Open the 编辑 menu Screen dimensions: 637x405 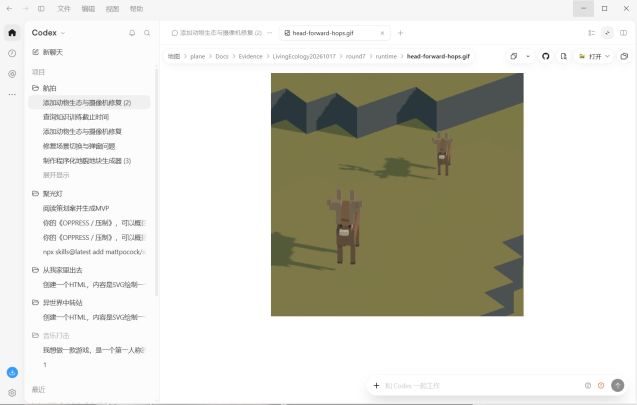coord(88,9)
